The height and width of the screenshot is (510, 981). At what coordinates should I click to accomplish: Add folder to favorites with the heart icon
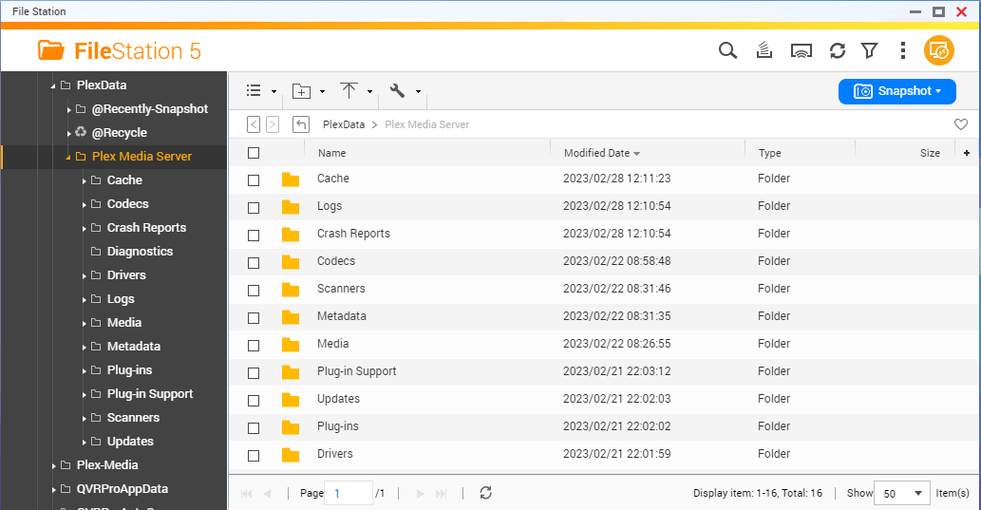point(961,125)
